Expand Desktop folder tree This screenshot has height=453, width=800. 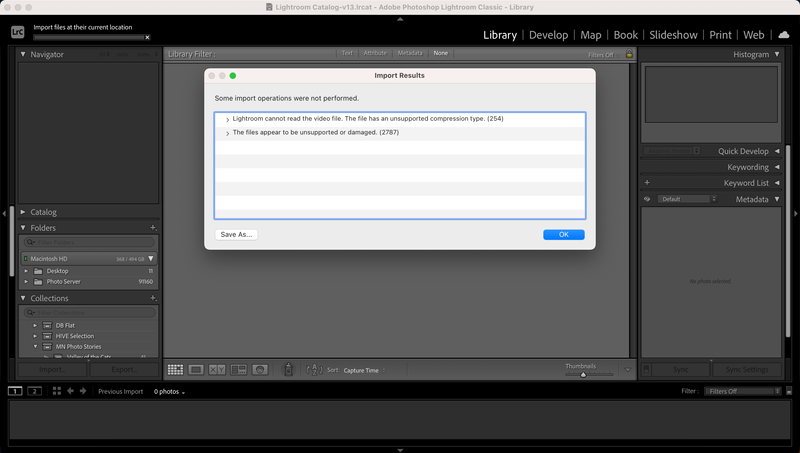coord(26,271)
